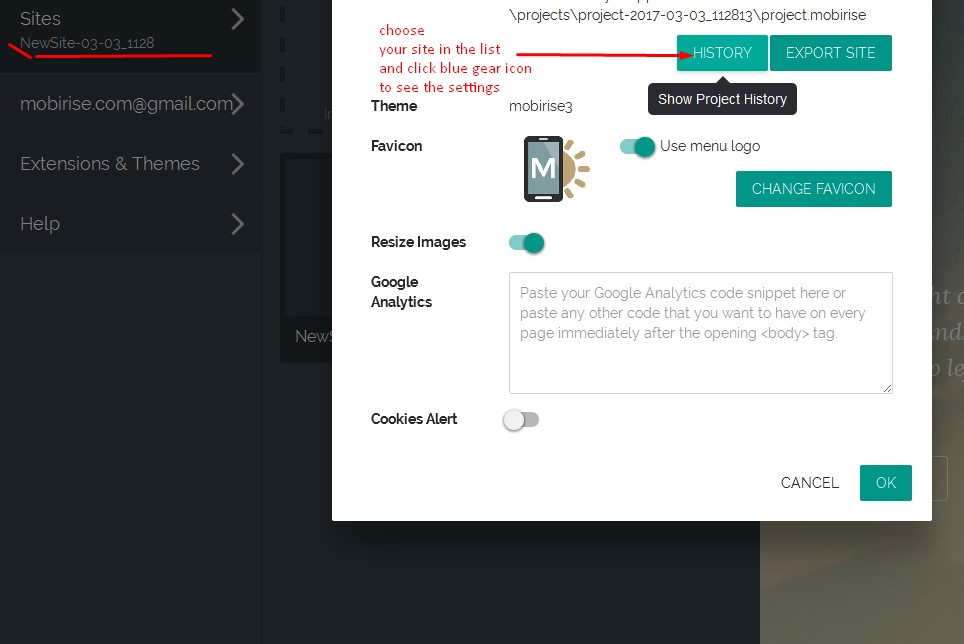Select the mobirise.com@gmail.com account entry
The width and height of the screenshot is (964, 644).
click(x=125, y=103)
